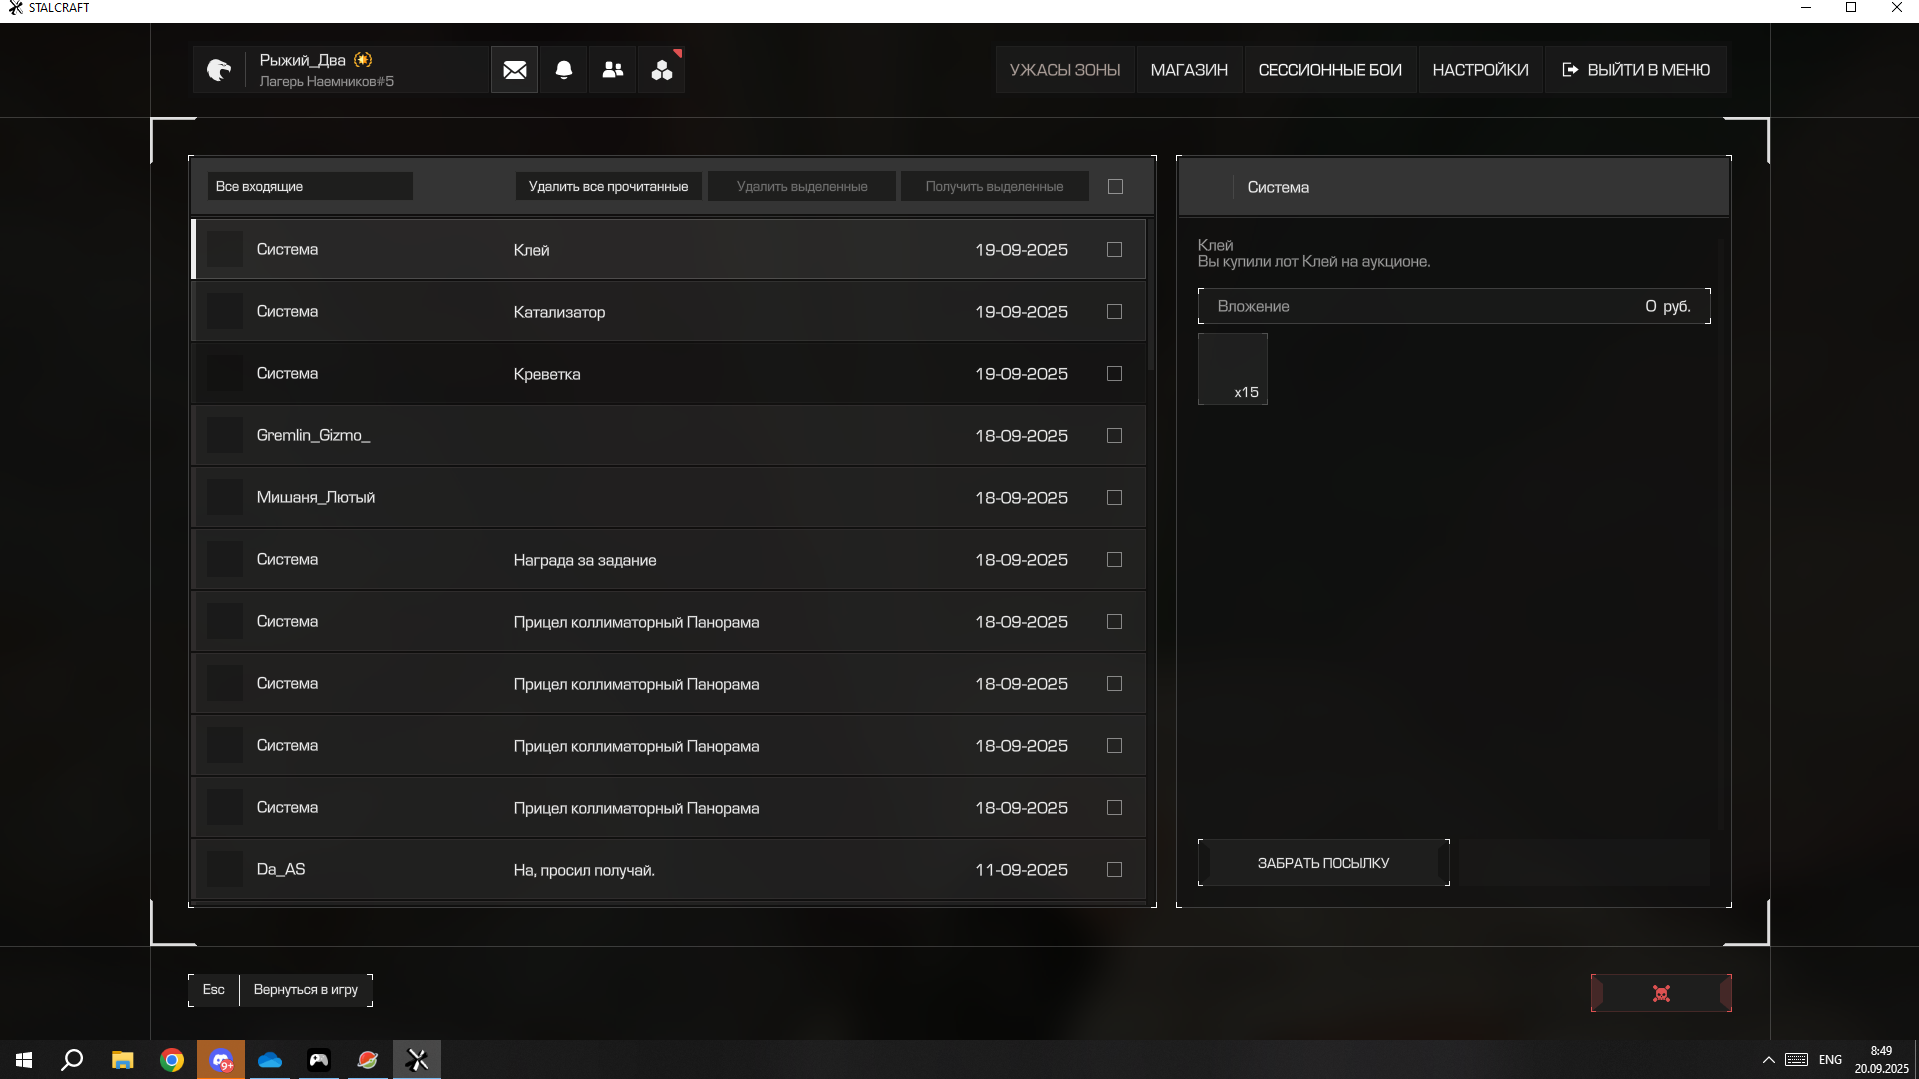Click the x15 attachment item thumbnail
Screen dimensions: 1919x1079
point(1232,369)
